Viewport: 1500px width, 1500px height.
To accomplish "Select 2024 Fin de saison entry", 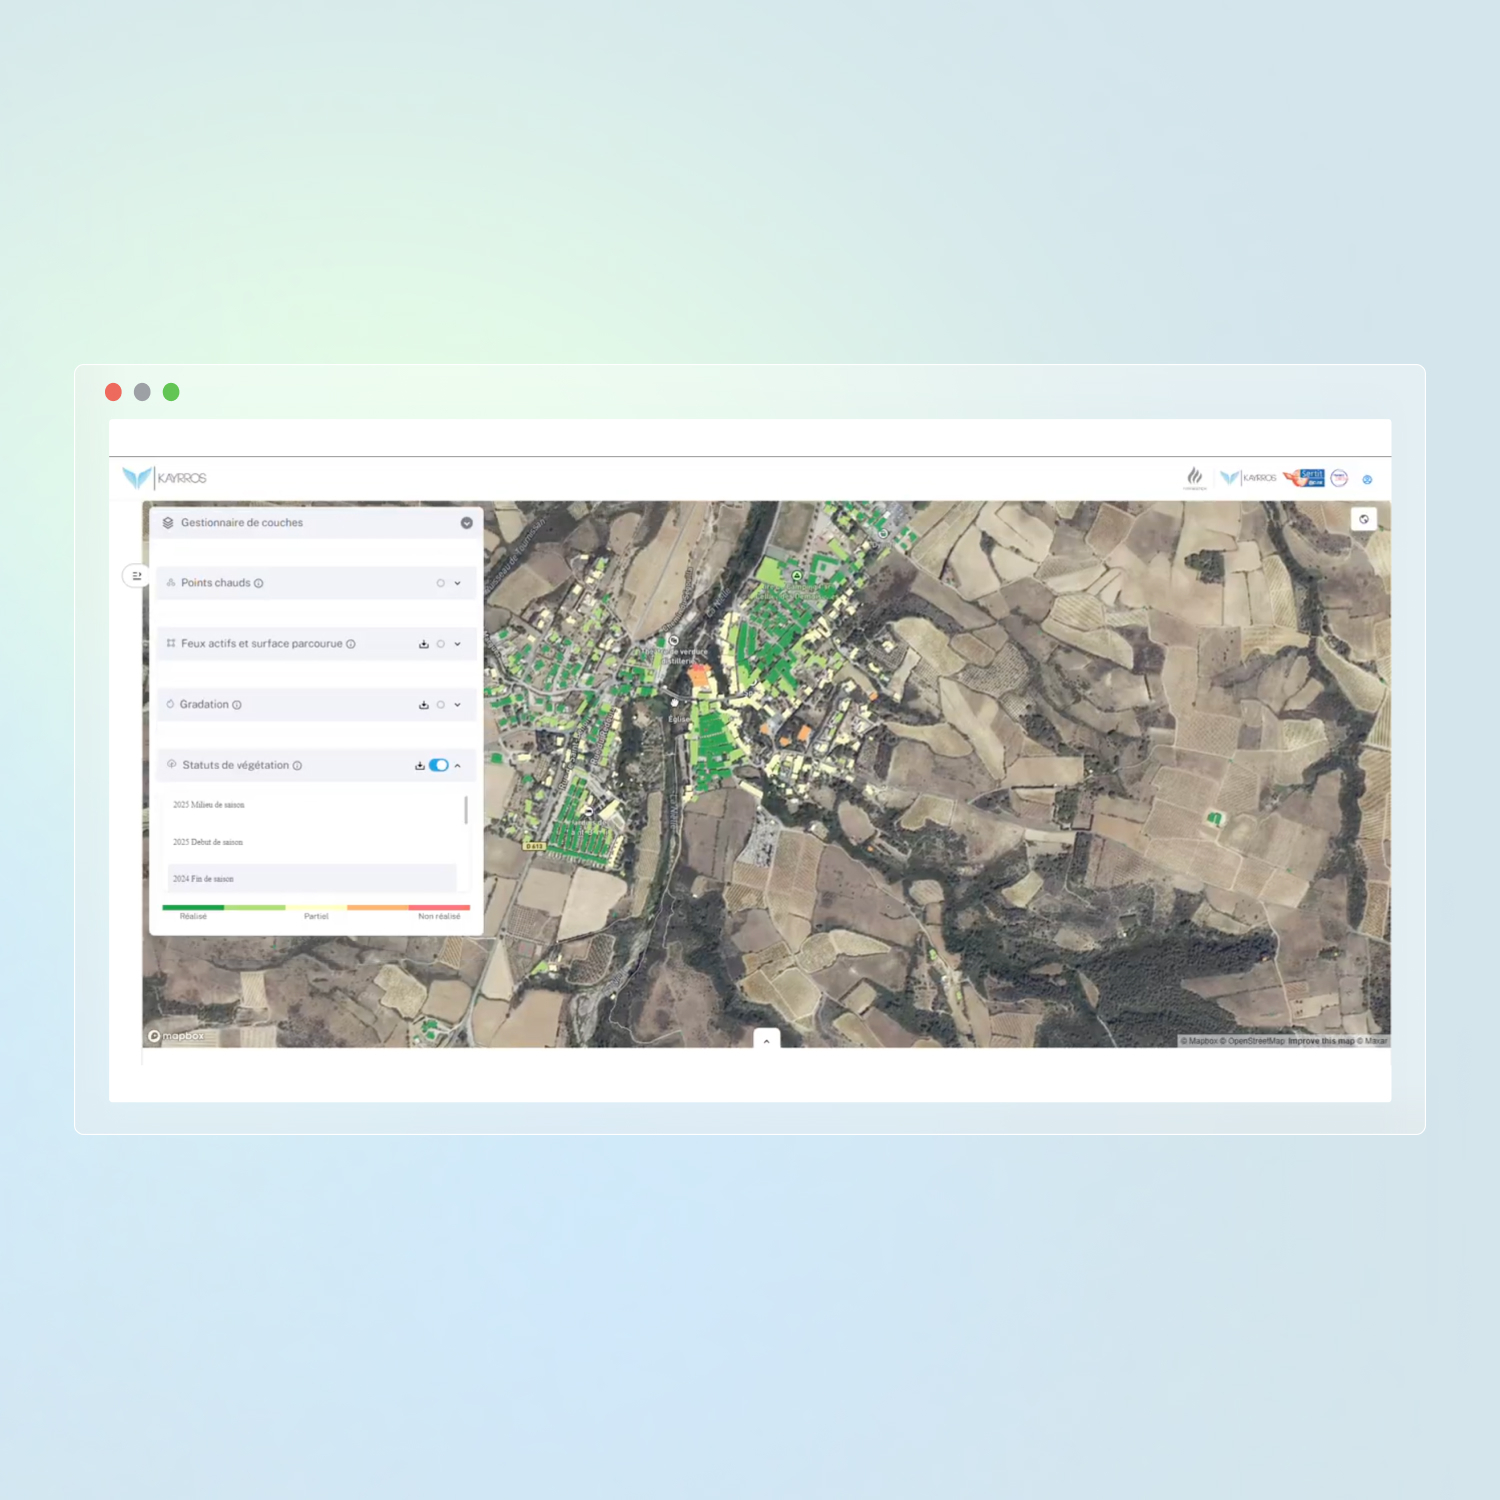I will tap(204, 879).
